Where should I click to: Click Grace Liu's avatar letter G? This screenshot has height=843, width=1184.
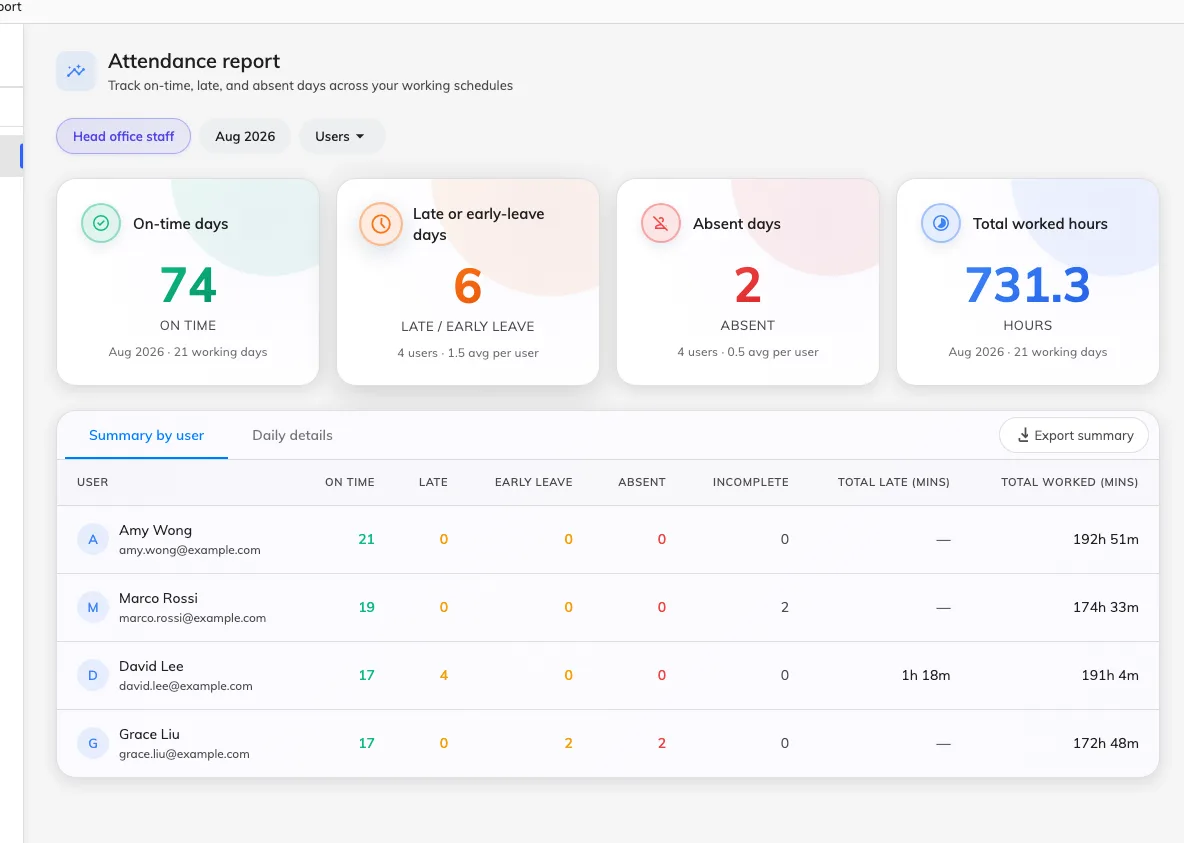93,743
